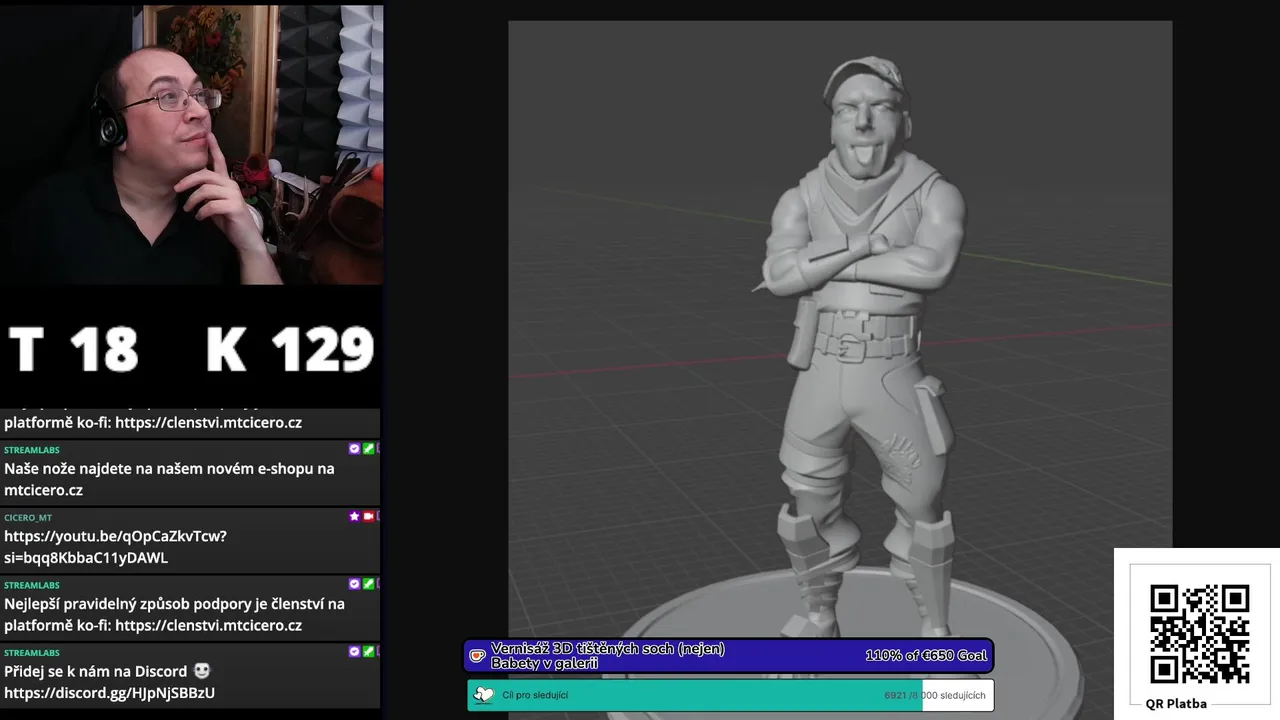Click the 'K 129' counter
Image resolution: width=1280 pixels, height=720 pixels.
point(290,350)
